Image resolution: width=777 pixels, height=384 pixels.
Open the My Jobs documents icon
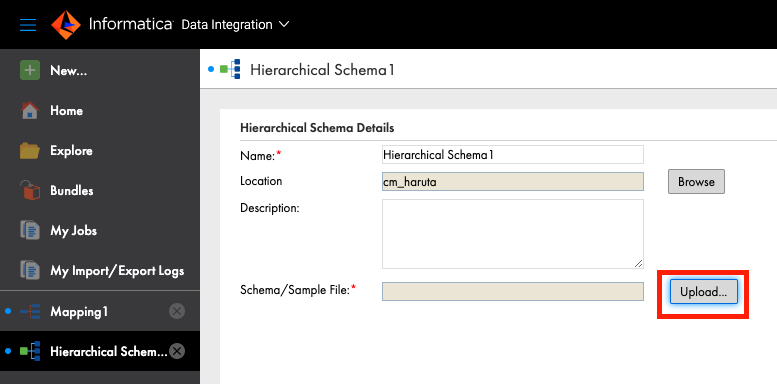(x=30, y=230)
